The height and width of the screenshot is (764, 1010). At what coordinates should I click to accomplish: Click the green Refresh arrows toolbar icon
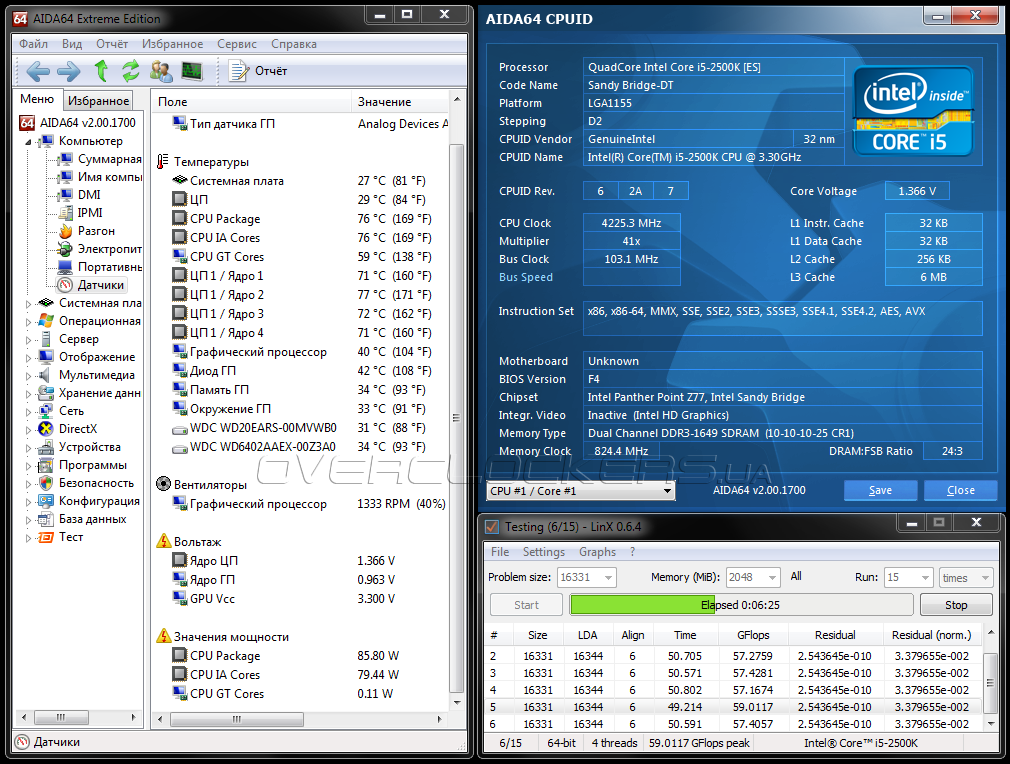tap(130, 71)
